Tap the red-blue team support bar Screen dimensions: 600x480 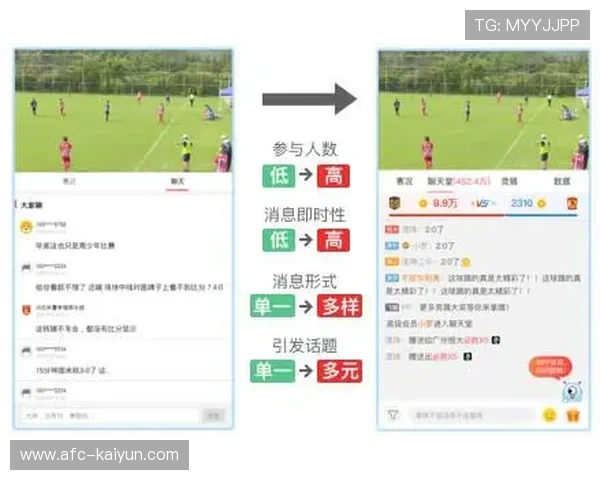tap(483, 216)
